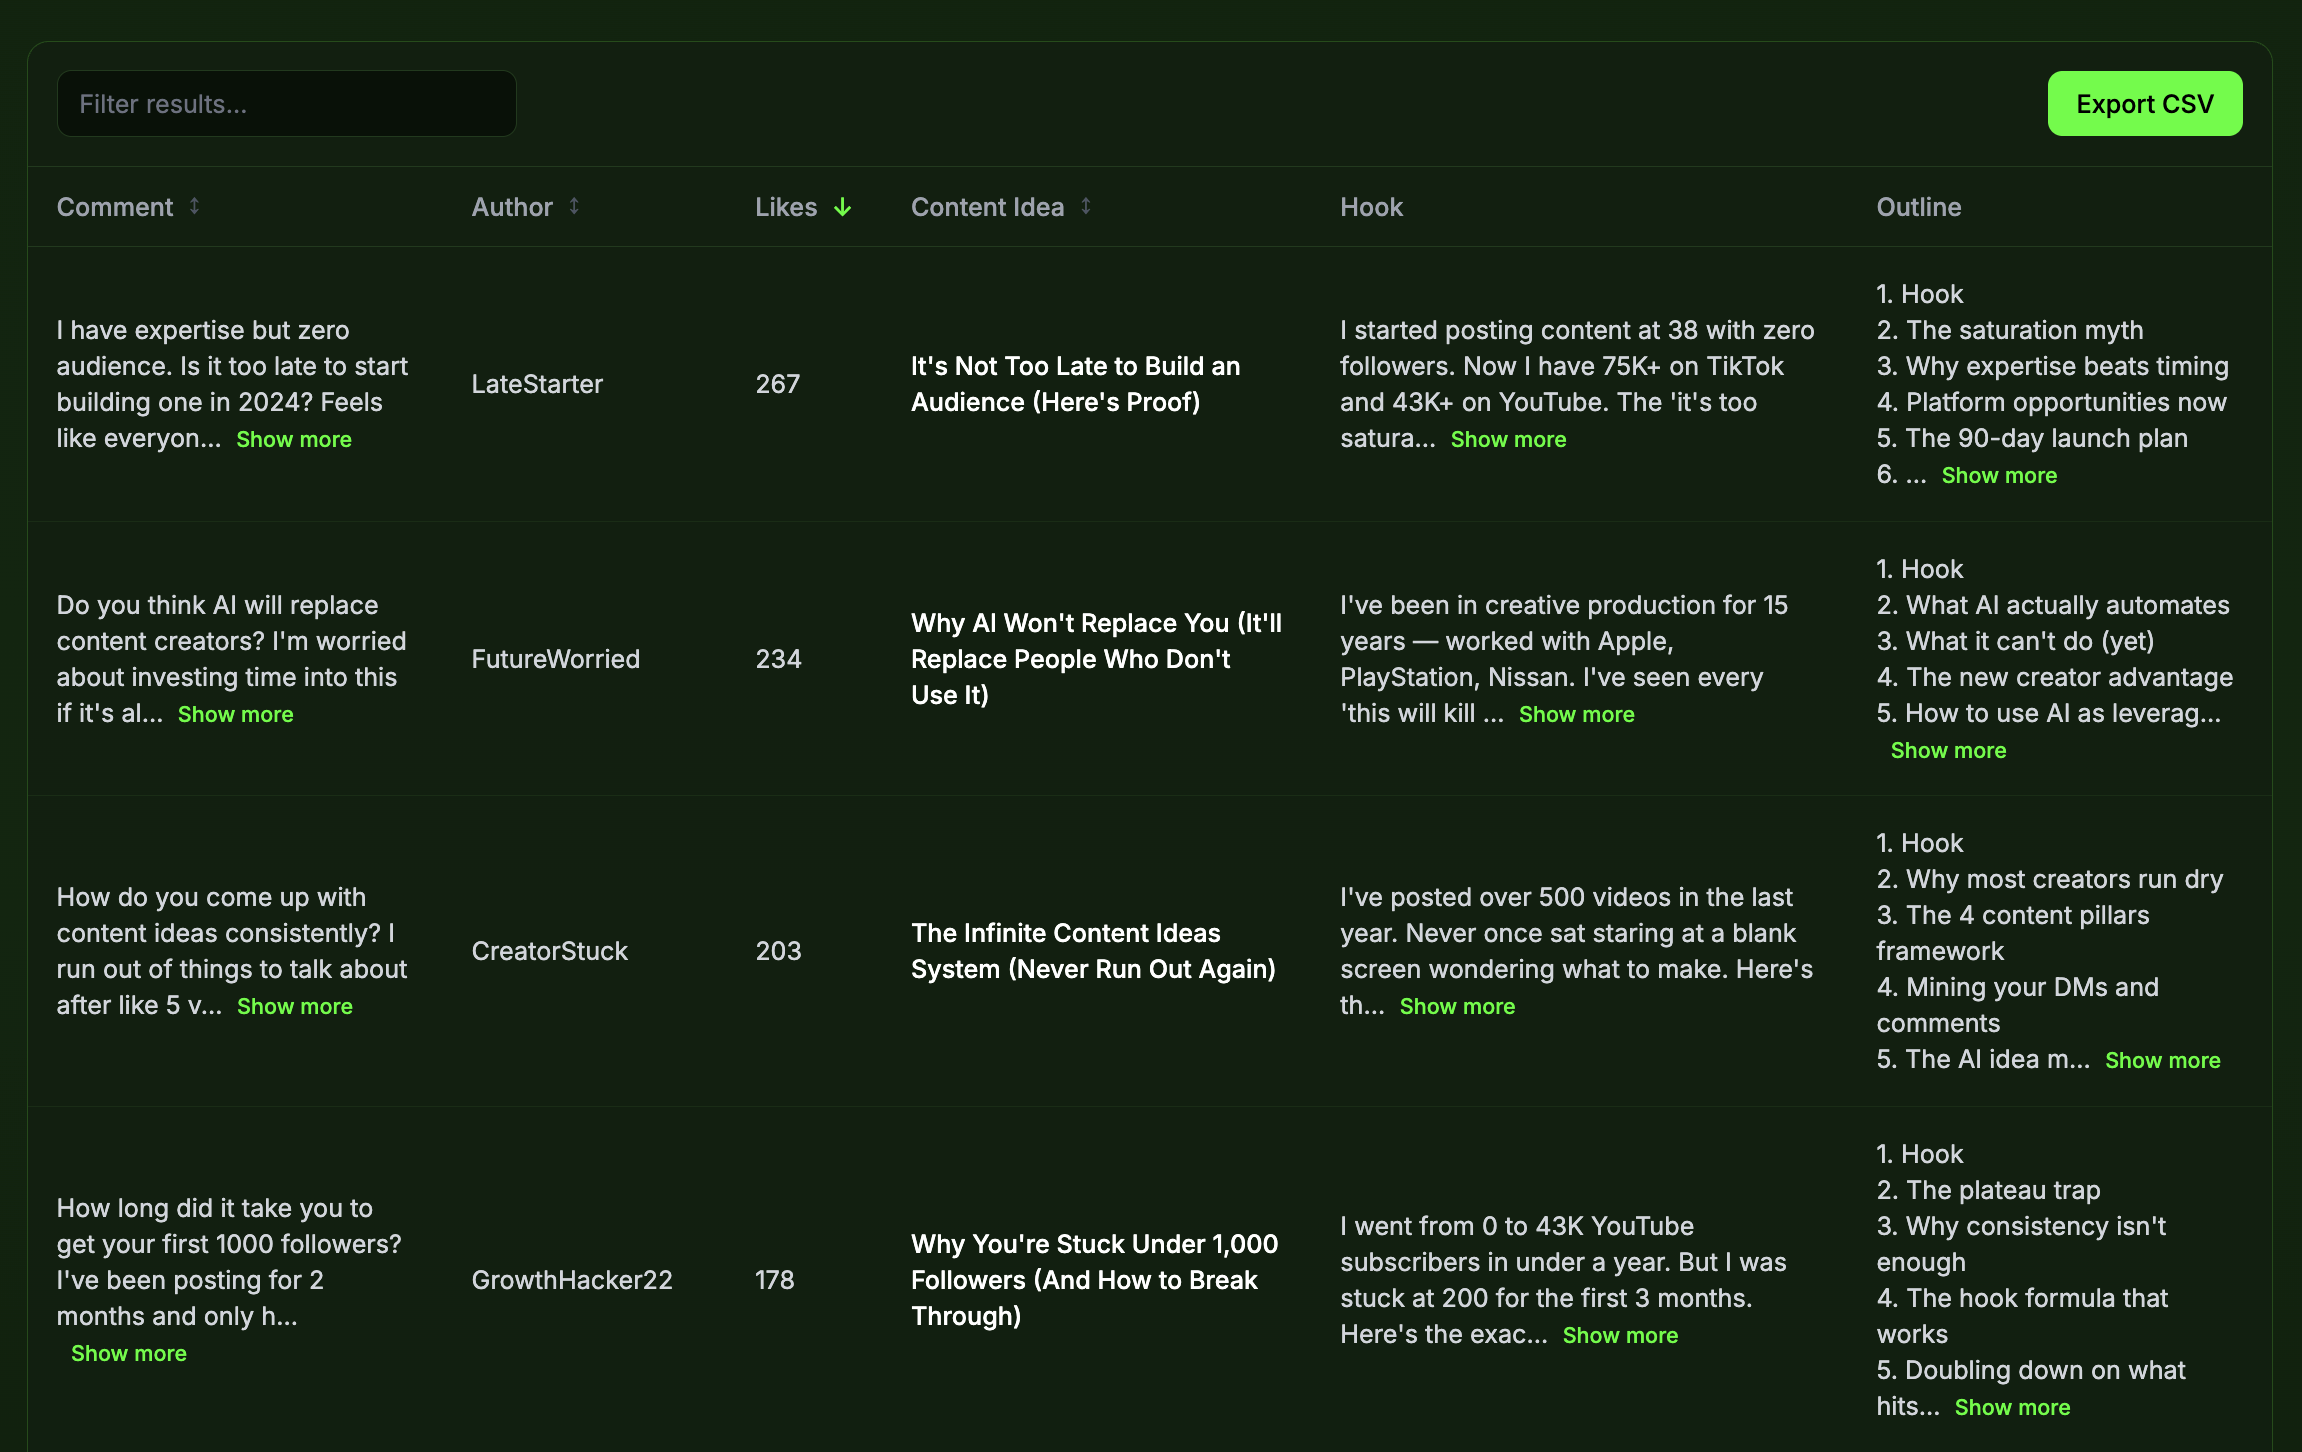Expand LateStarter's comment with Show more
Viewport: 2302px width, 1452px height.
click(294, 440)
